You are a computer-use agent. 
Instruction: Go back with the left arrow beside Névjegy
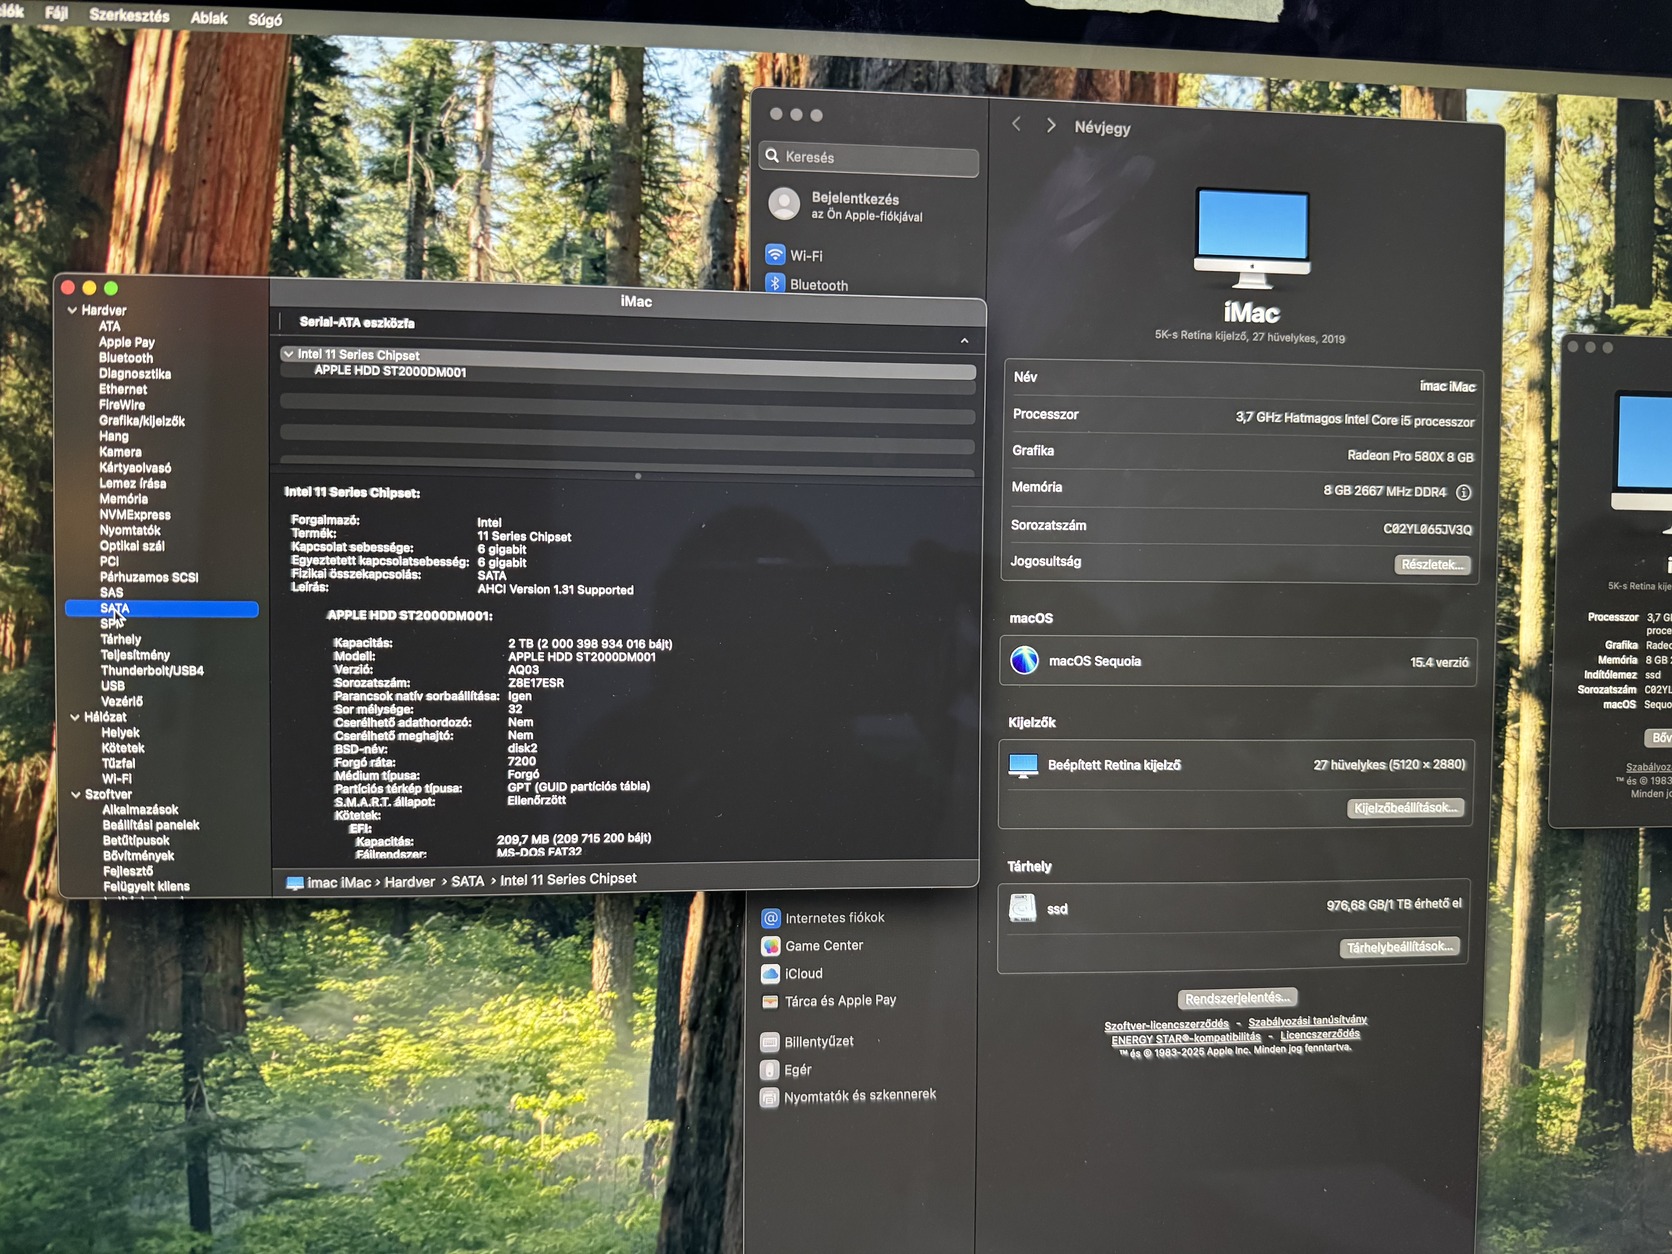[1016, 124]
